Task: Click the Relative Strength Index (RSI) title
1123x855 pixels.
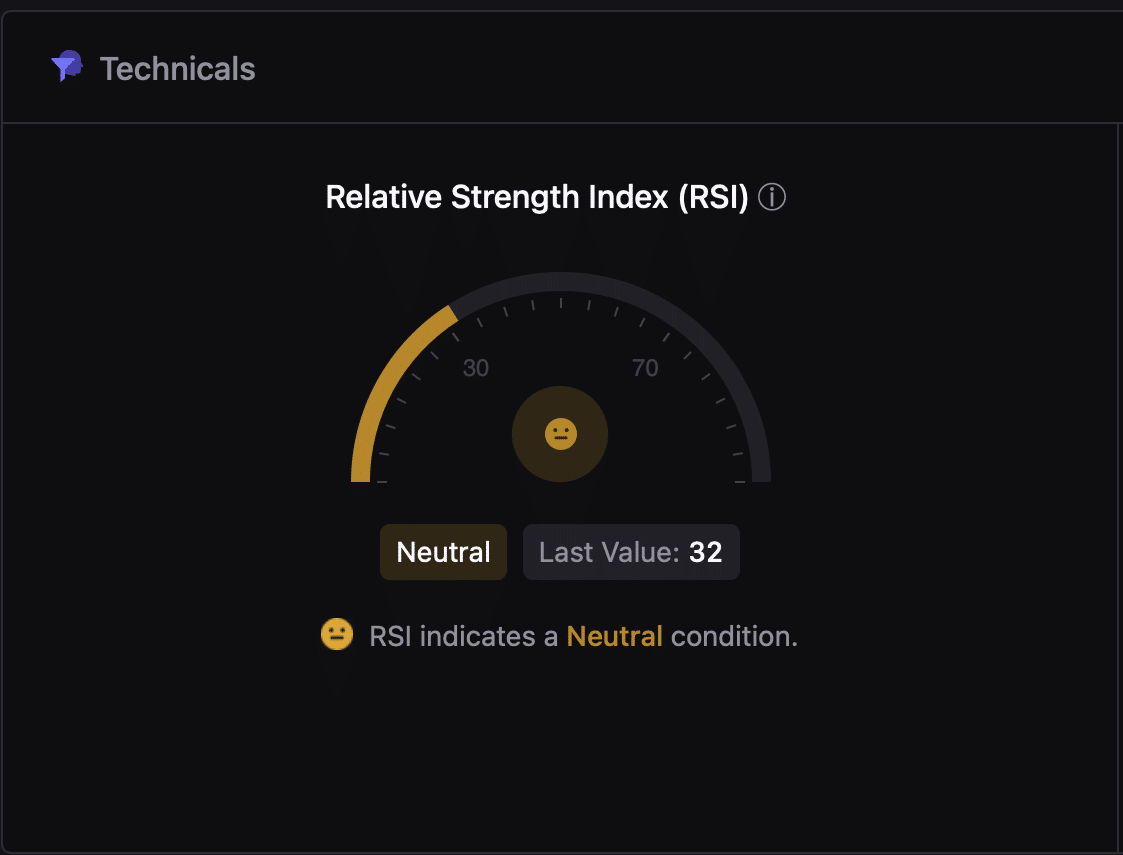Action: 537,197
